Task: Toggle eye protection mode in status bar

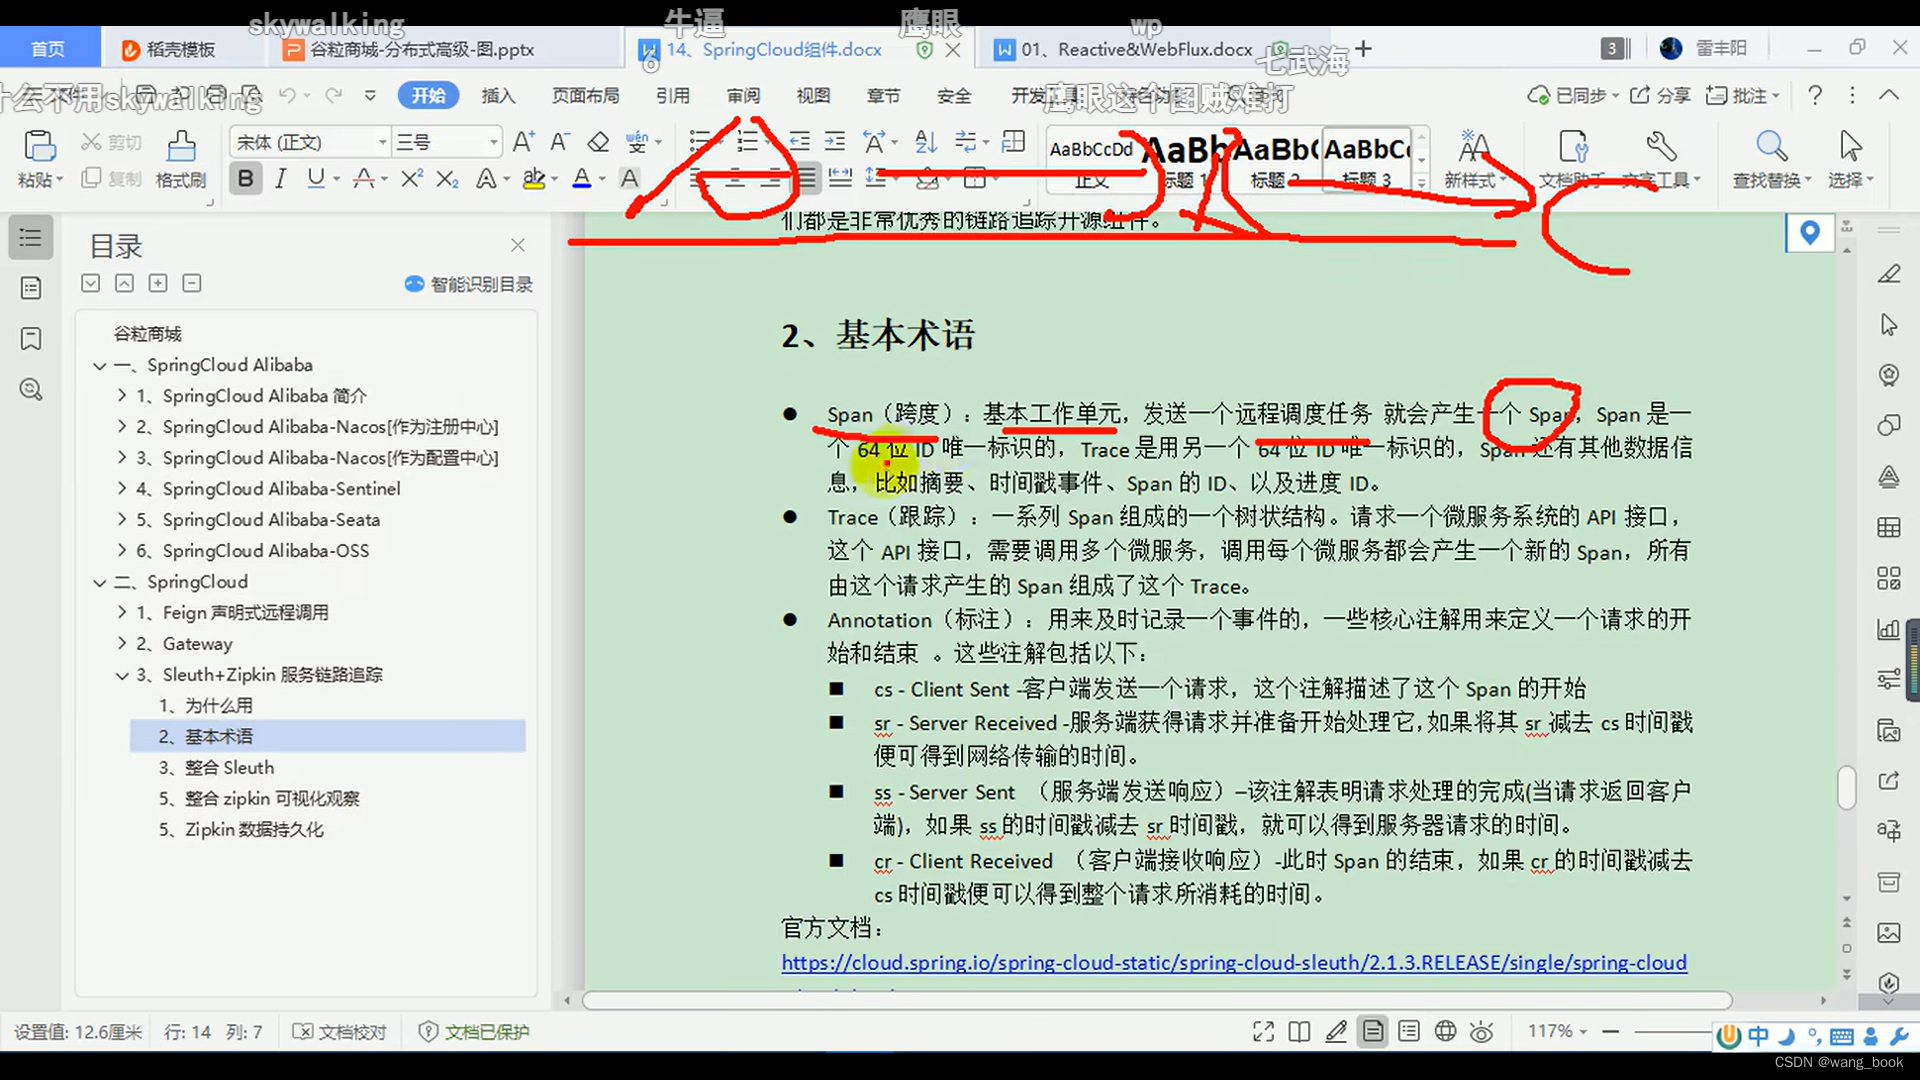Action: pyautogui.click(x=1482, y=1032)
